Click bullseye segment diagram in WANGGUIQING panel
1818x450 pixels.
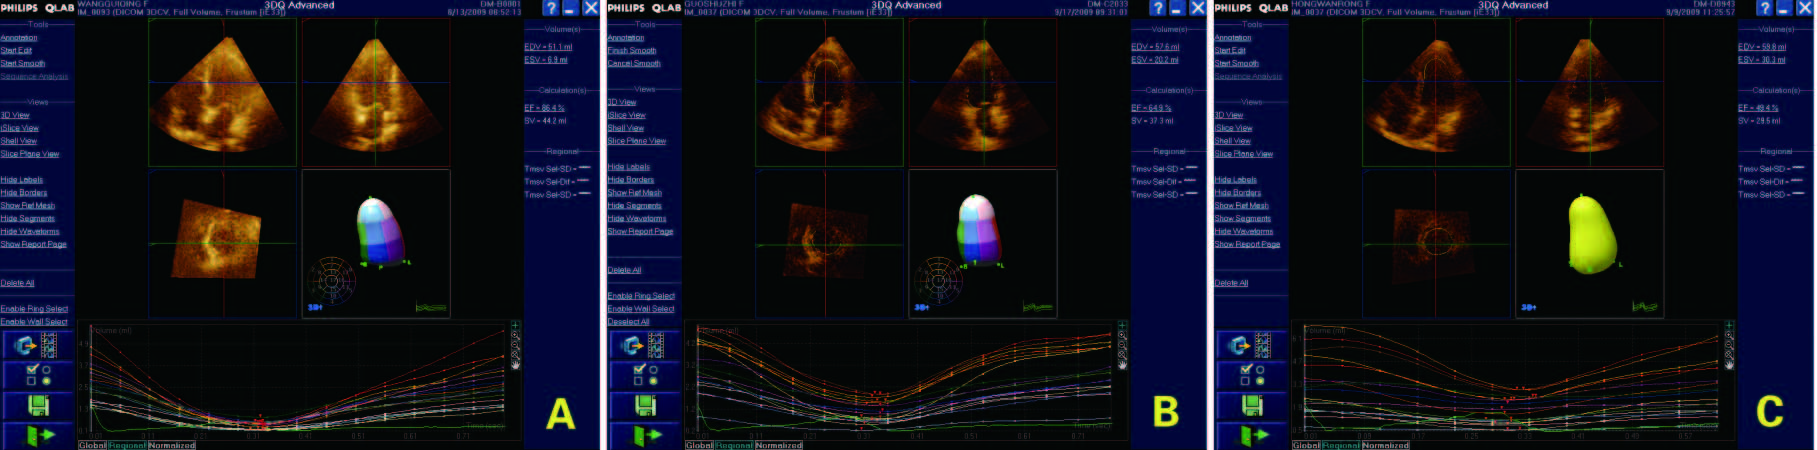click(x=331, y=280)
